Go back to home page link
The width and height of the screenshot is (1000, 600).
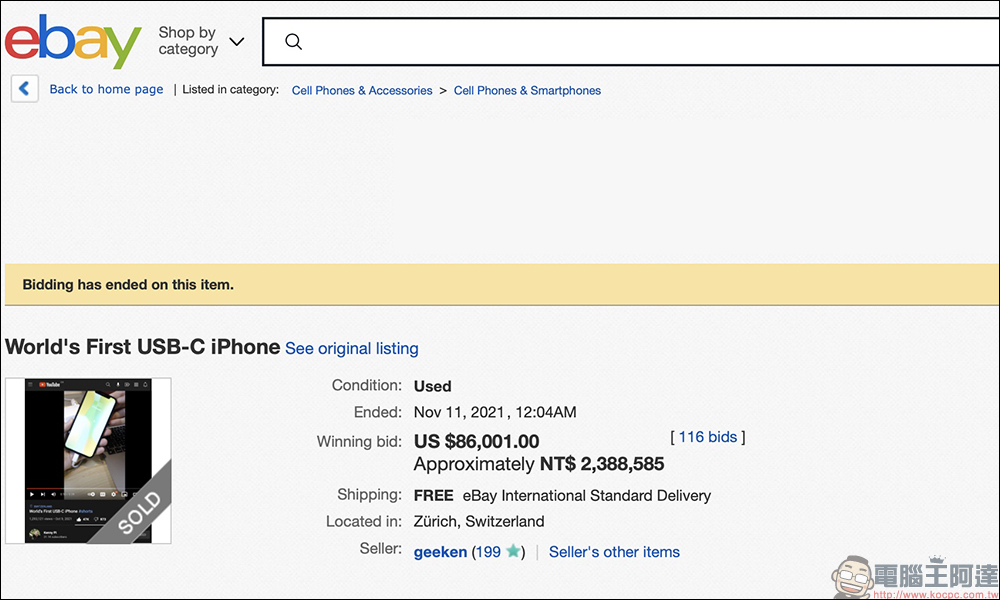click(107, 89)
